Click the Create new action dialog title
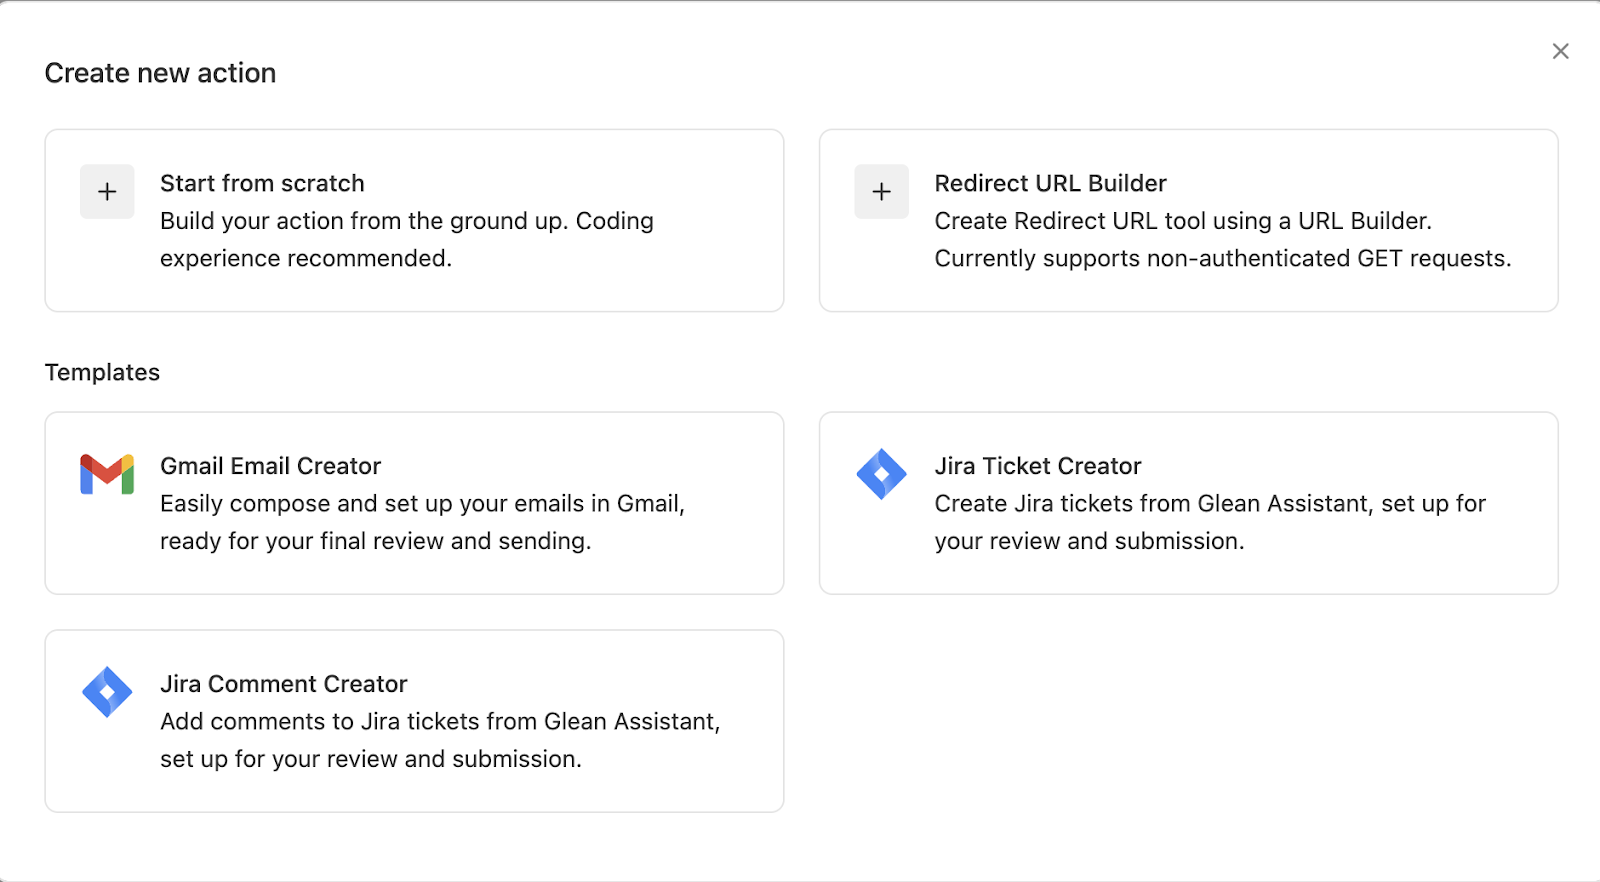Viewport: 1600px width, 882px height. tap(160, 72)
